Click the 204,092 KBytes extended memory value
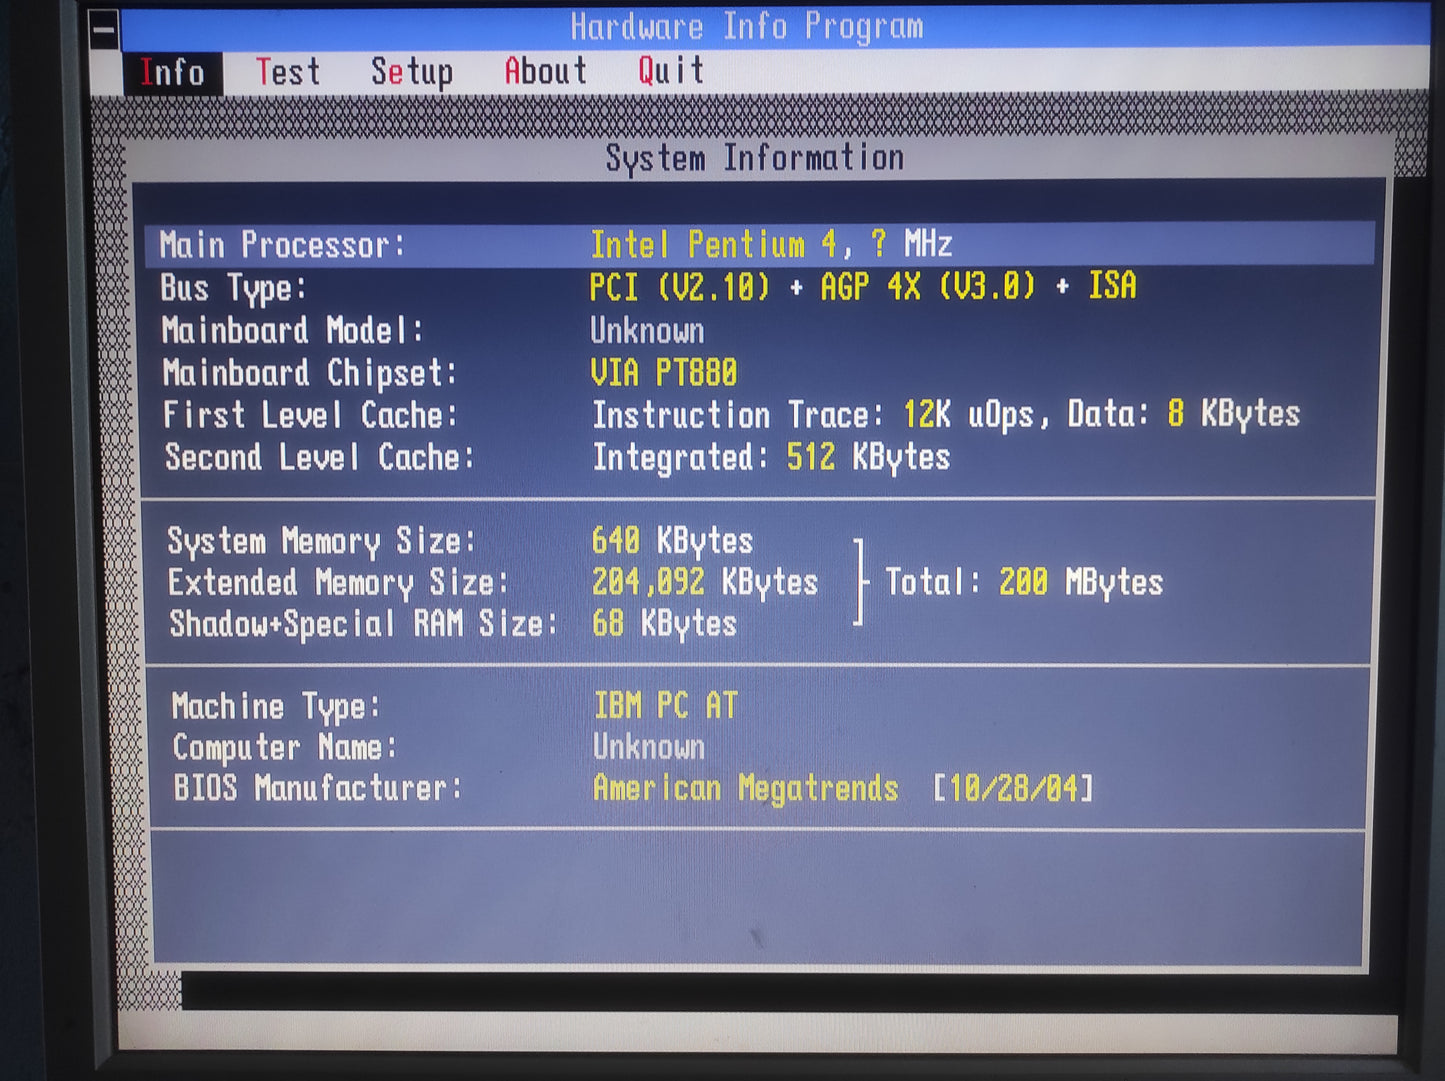Image resolution: width=1445 pixels, height=1081 pixels. click(704, 582)
